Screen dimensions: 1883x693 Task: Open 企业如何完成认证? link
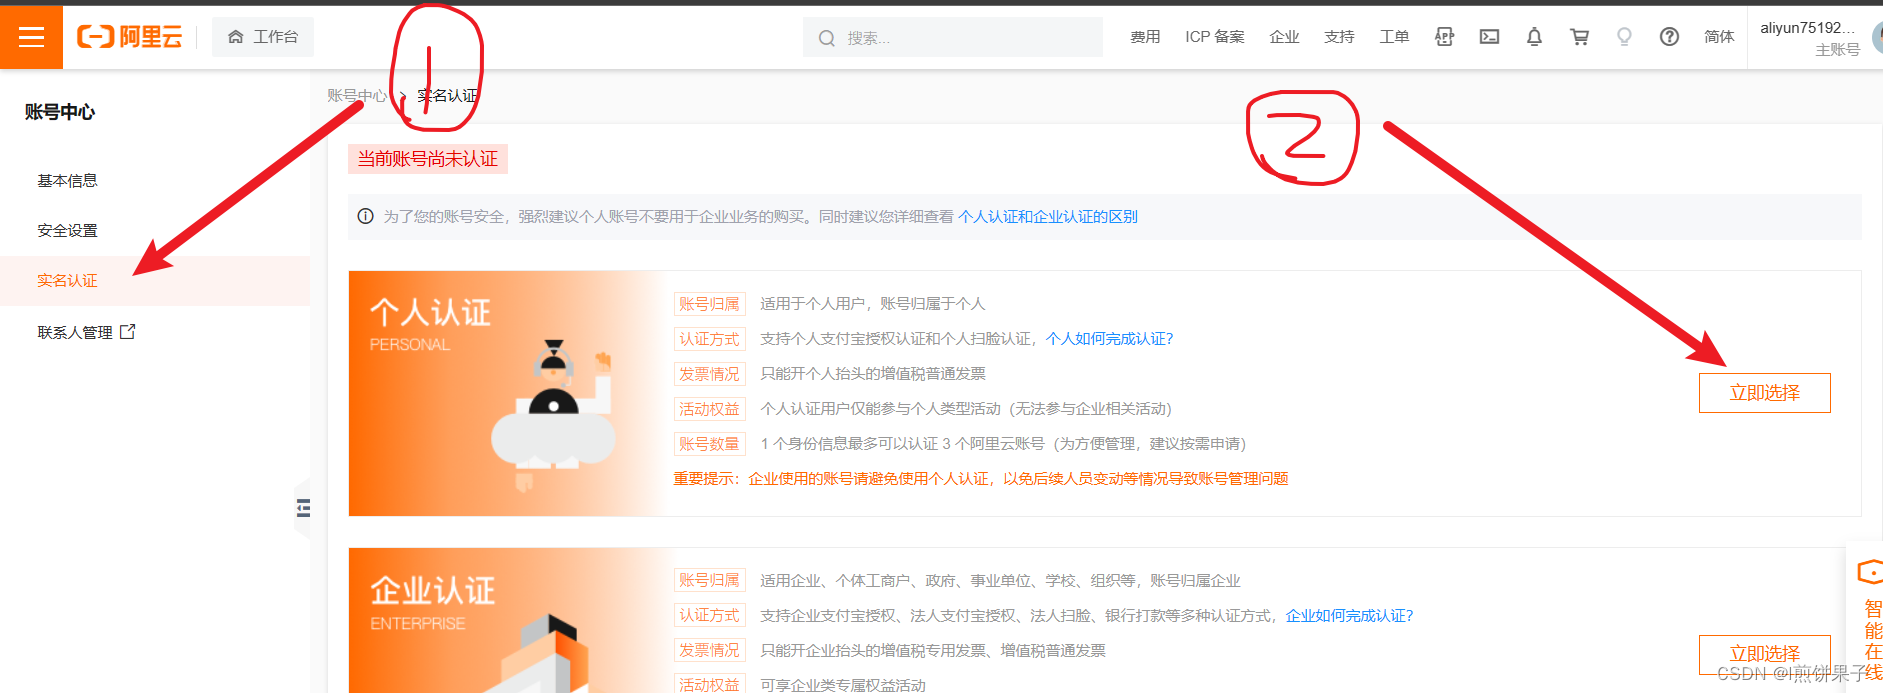pyautogui.click(x=1349, y=616)
